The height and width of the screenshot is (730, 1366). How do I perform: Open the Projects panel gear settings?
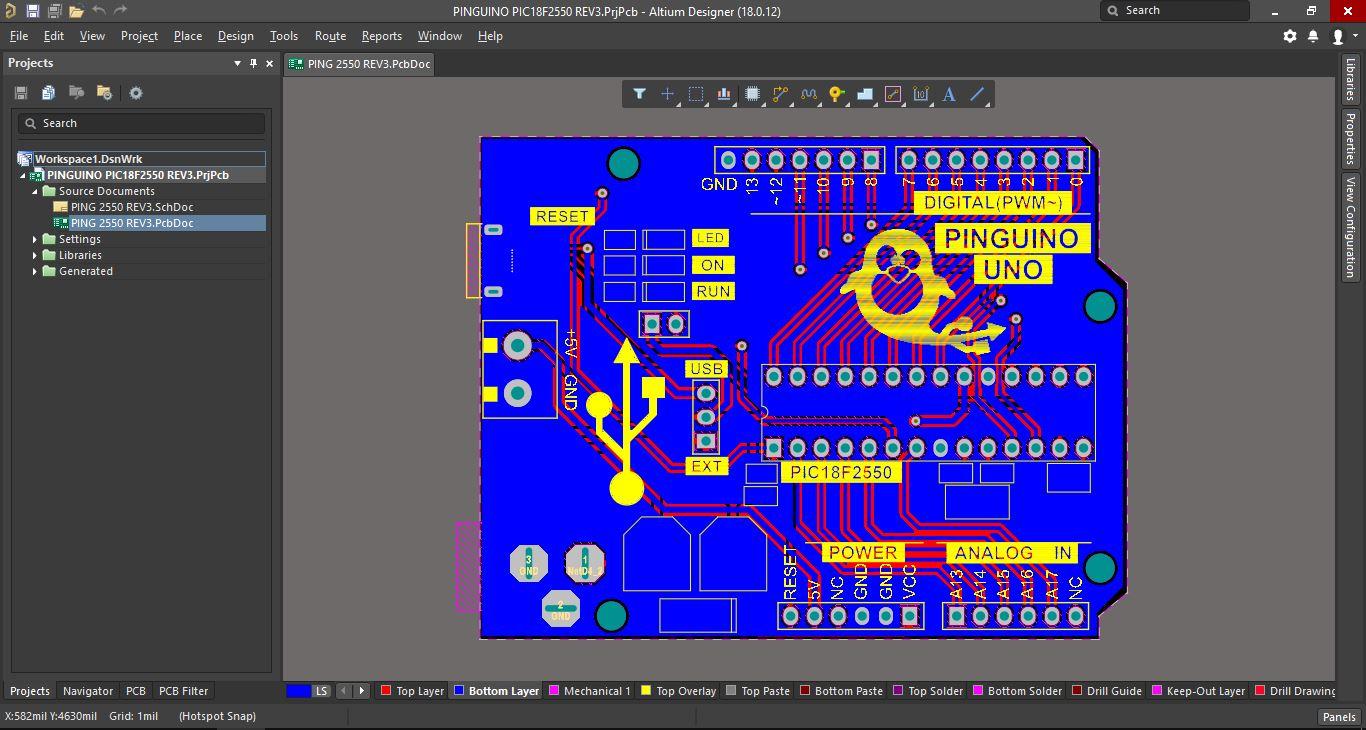136,93
